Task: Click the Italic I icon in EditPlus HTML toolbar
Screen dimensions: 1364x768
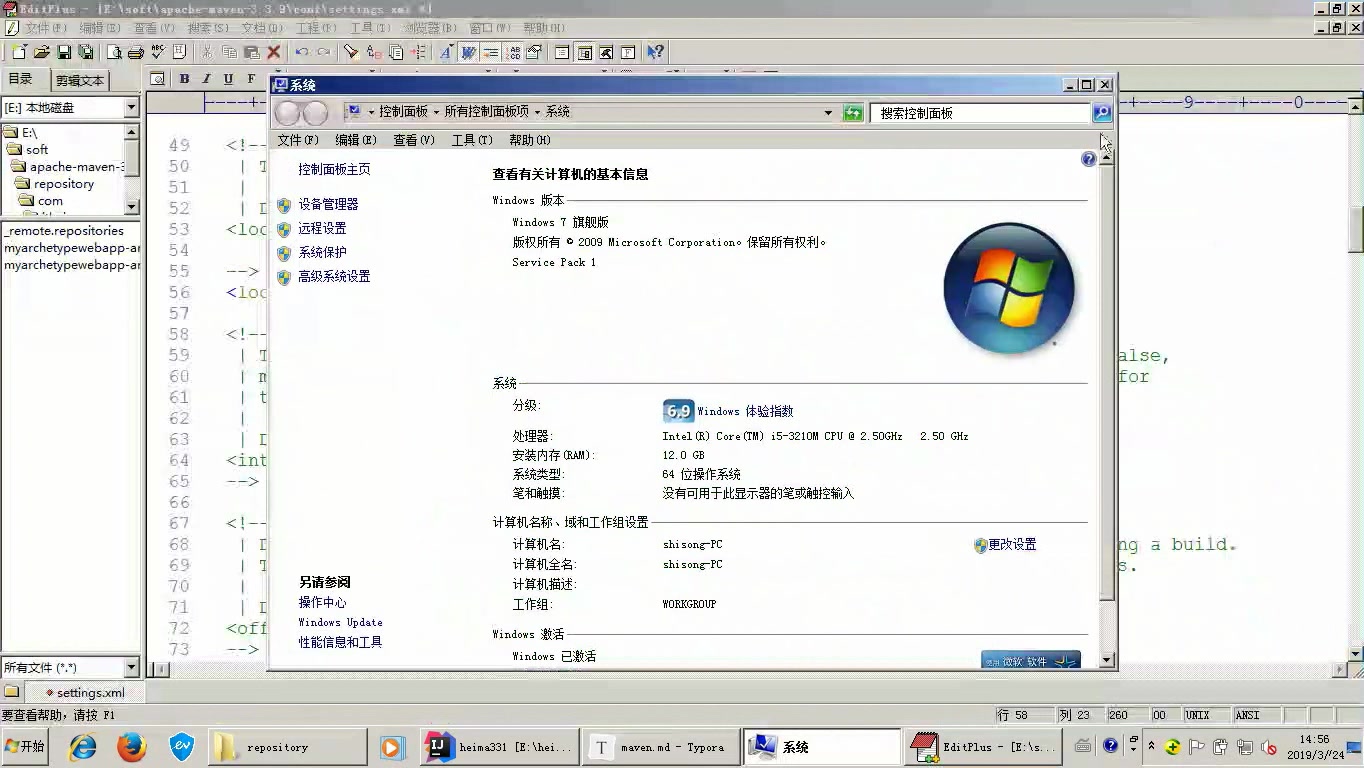Action: pos(206,79)
